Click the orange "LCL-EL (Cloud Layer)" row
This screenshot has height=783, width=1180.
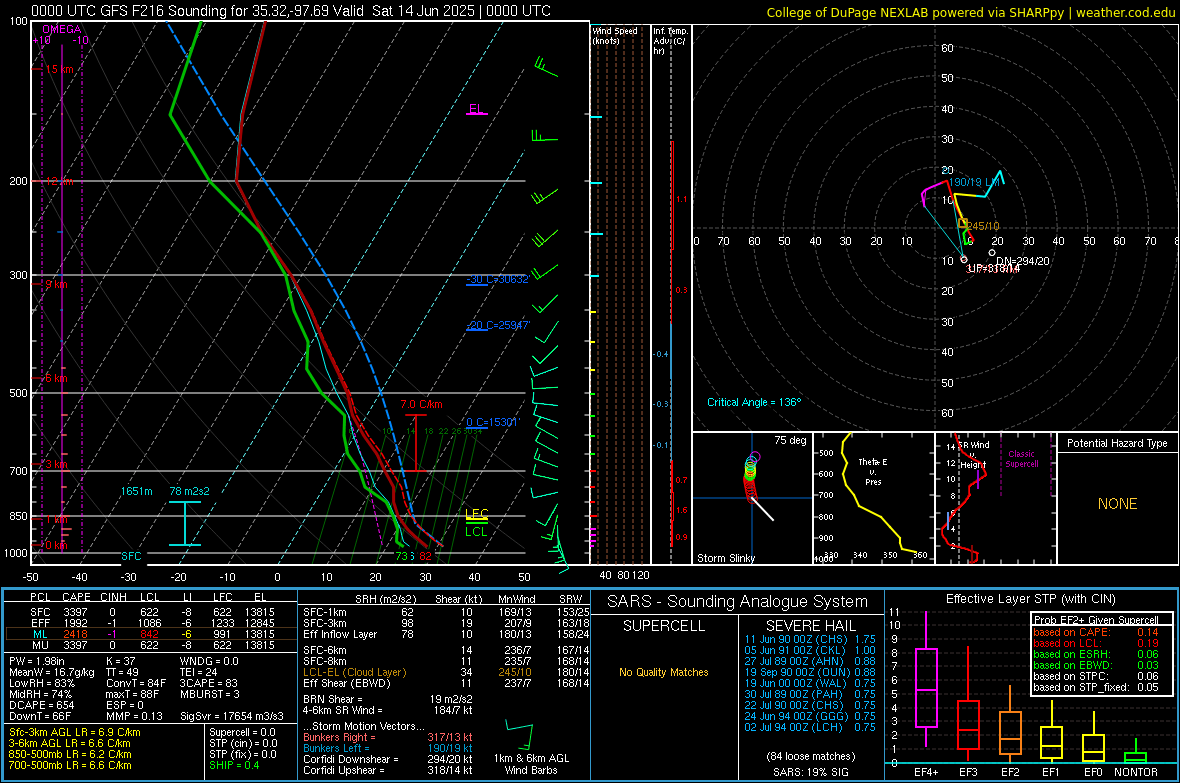[445, 672]
